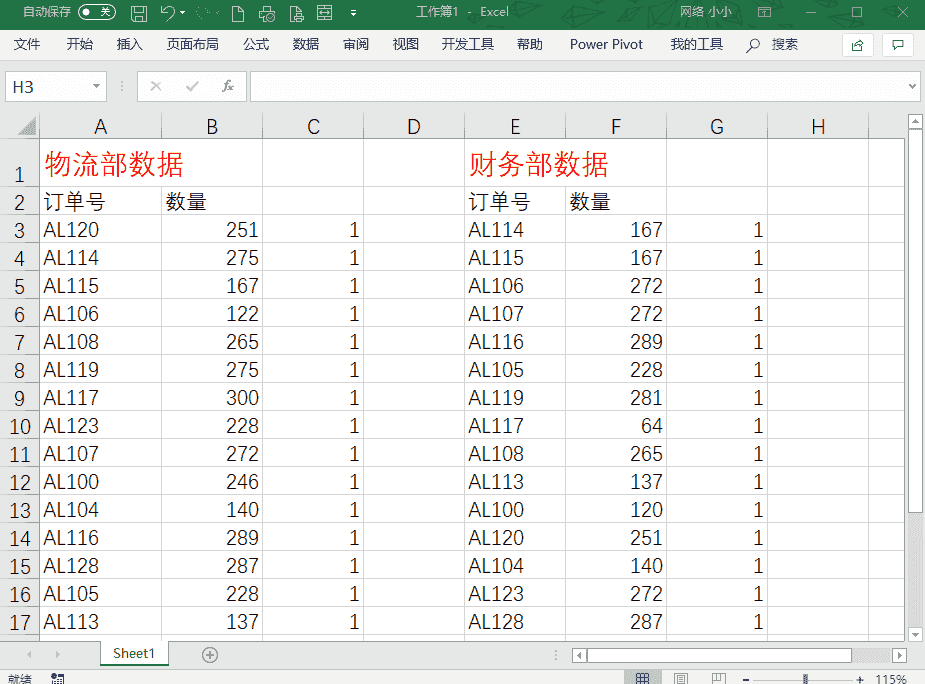Click the zoom slider handle
The height and width of the screenshot is (684, 925).
point(805,679)
